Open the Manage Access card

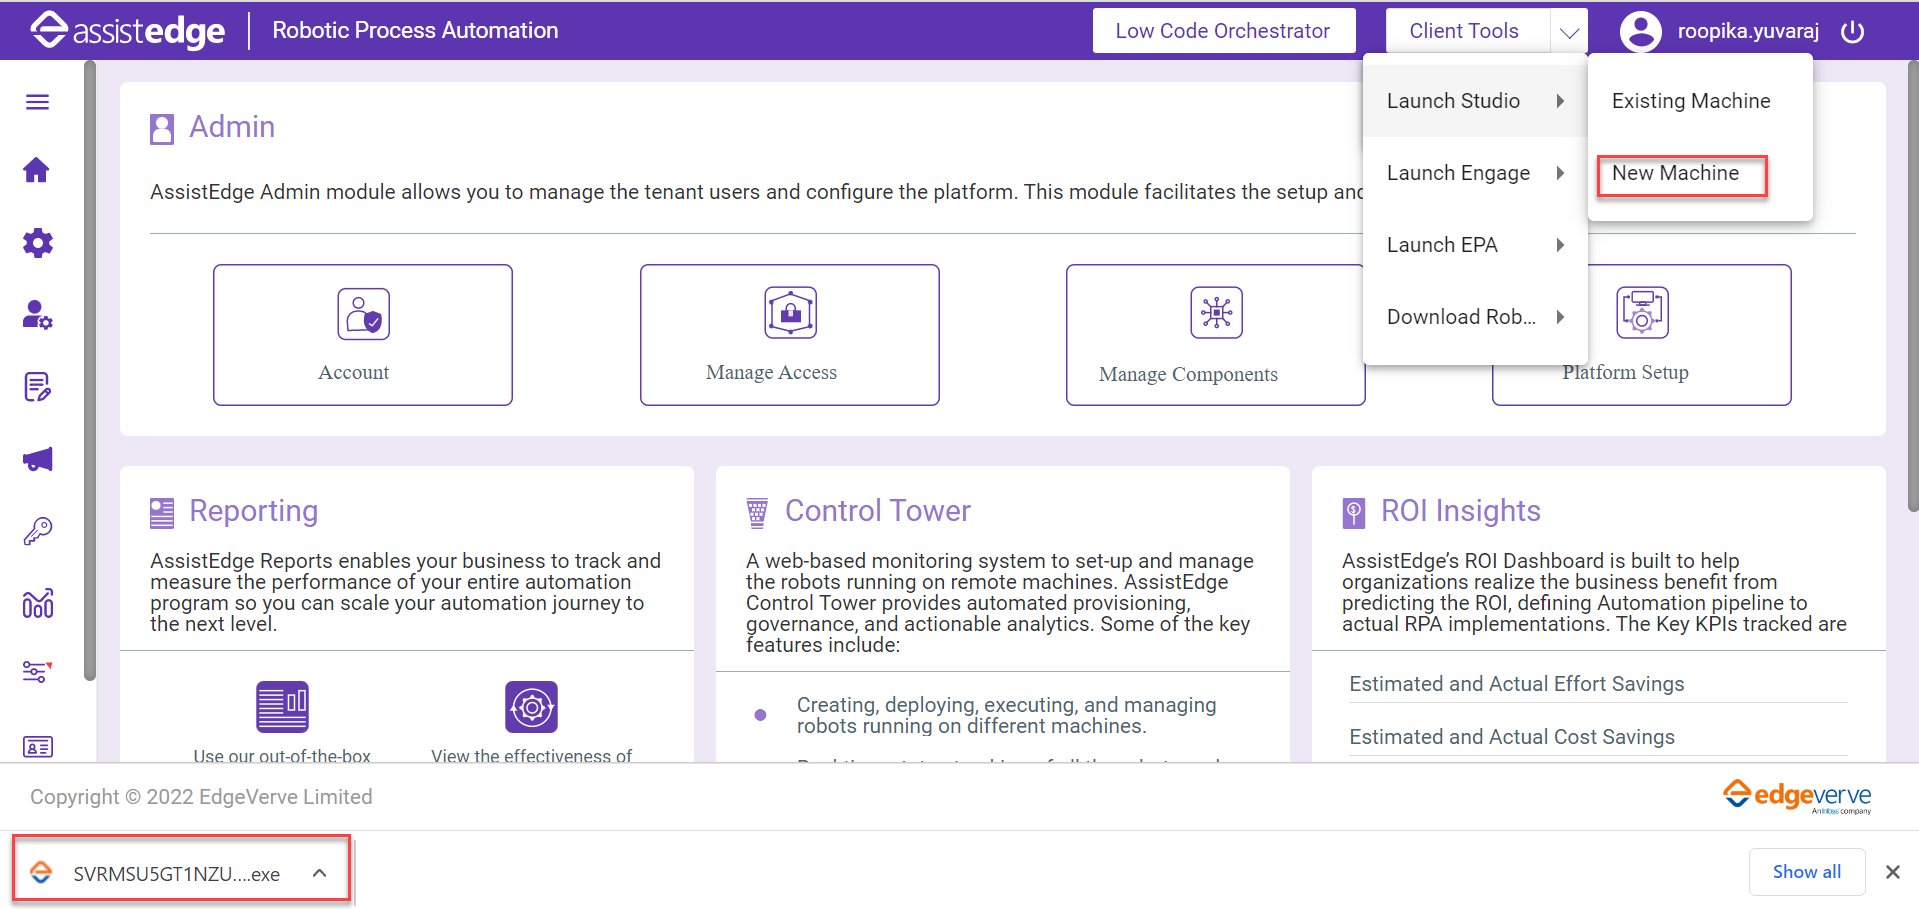tap(790, 335)
